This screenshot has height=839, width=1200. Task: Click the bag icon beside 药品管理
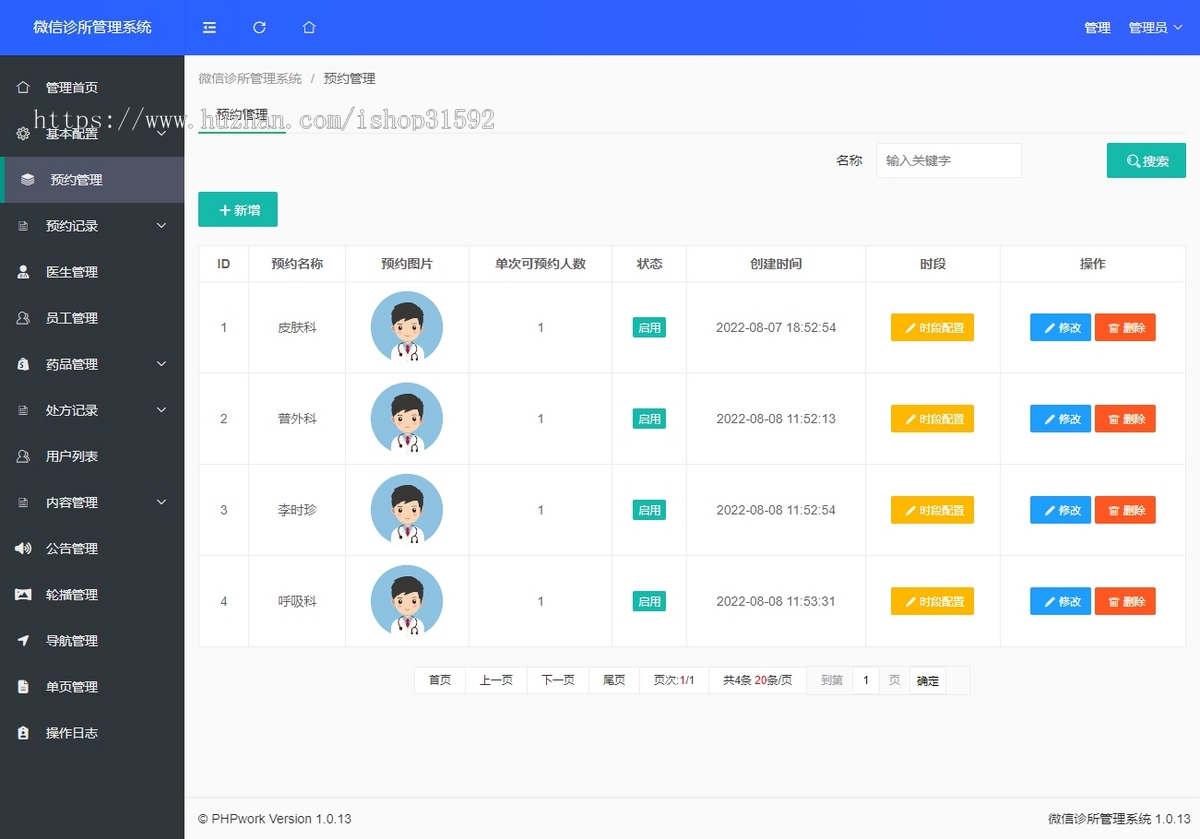(x=24, y=364)
